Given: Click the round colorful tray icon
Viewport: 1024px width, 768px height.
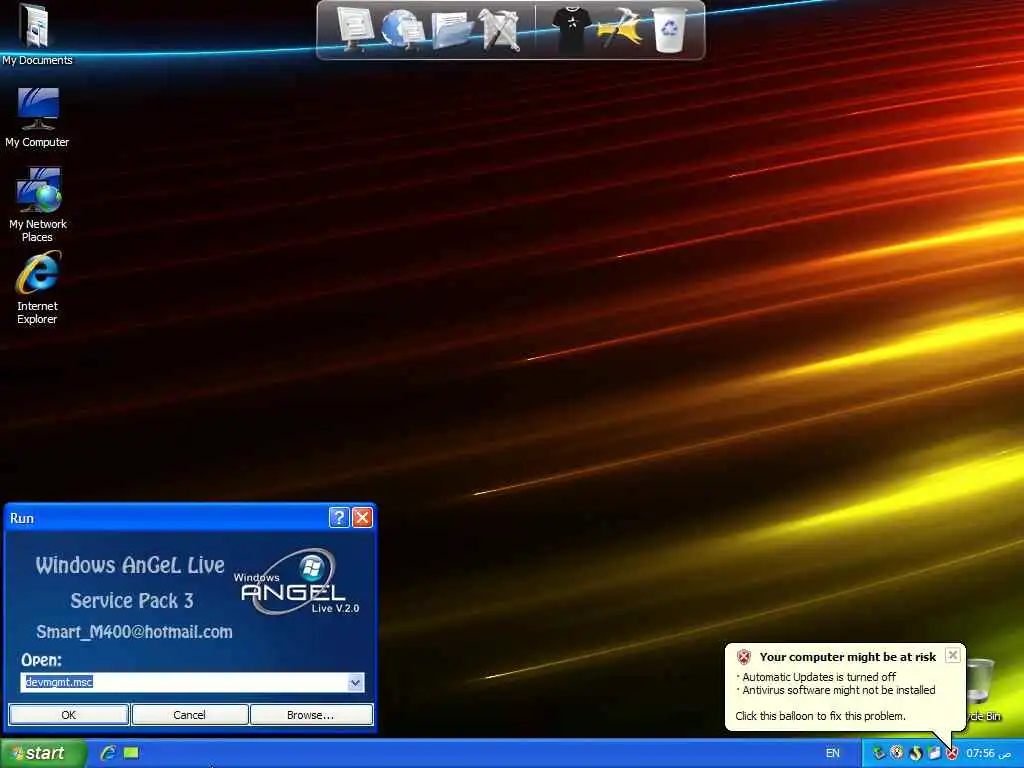Looking at the screenshot, I should [897, 753].
